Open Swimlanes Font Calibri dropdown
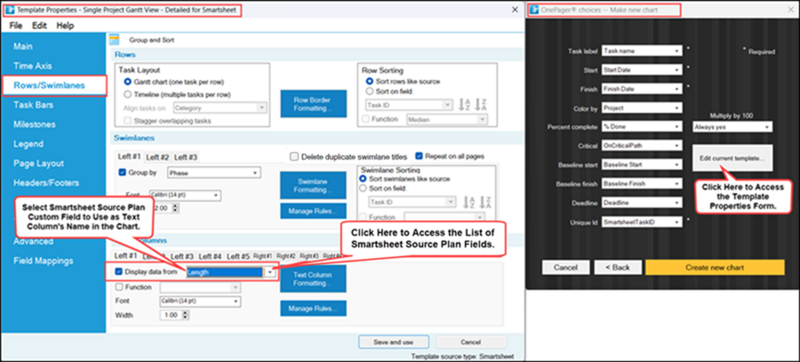 216,195
